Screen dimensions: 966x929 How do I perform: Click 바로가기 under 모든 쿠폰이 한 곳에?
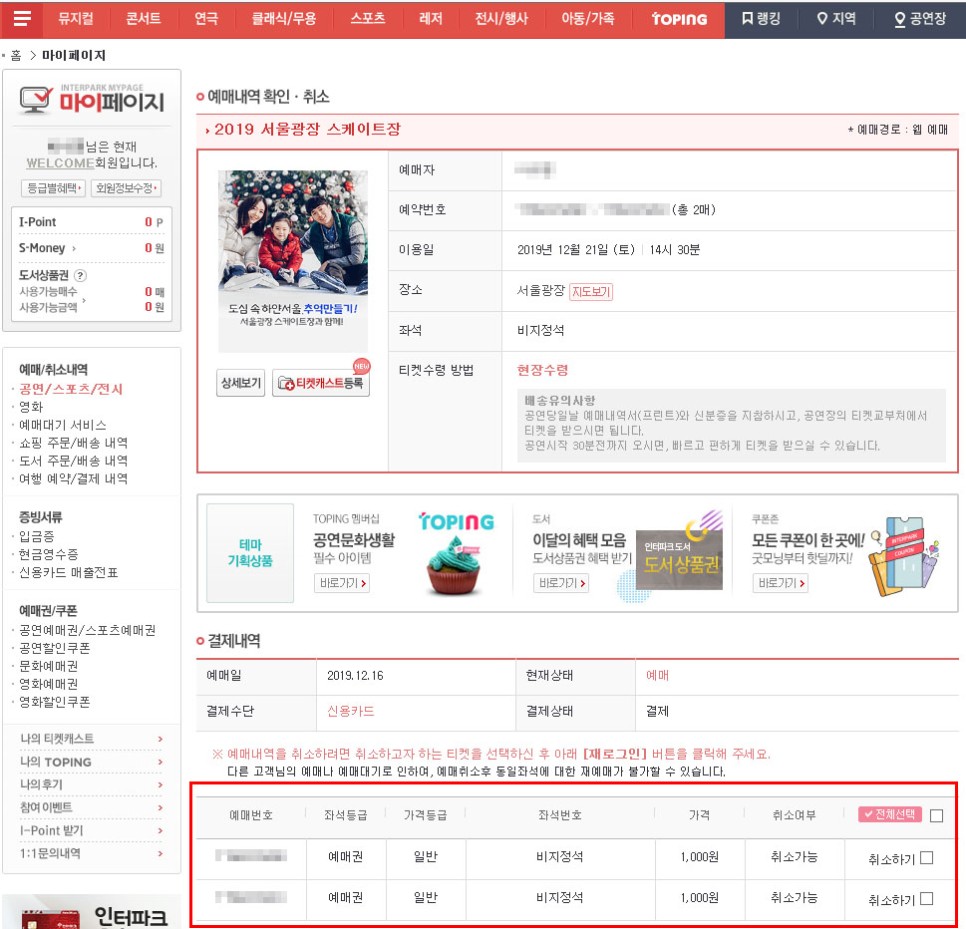click(x=781, y=583)
